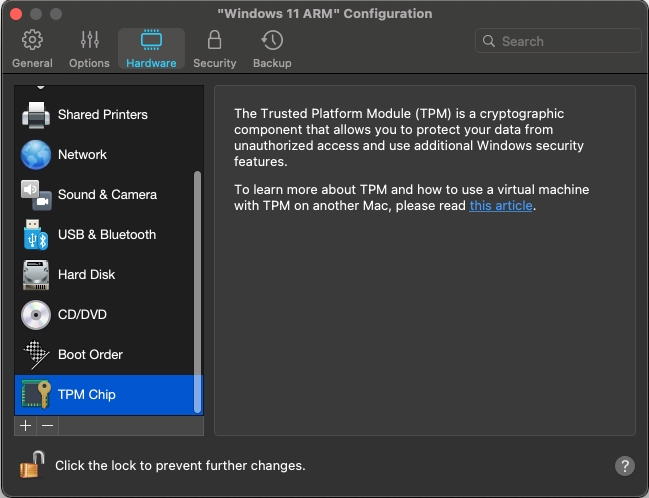
Task: Open the USB & Bluetooth icon
Action: pos(36,235)
